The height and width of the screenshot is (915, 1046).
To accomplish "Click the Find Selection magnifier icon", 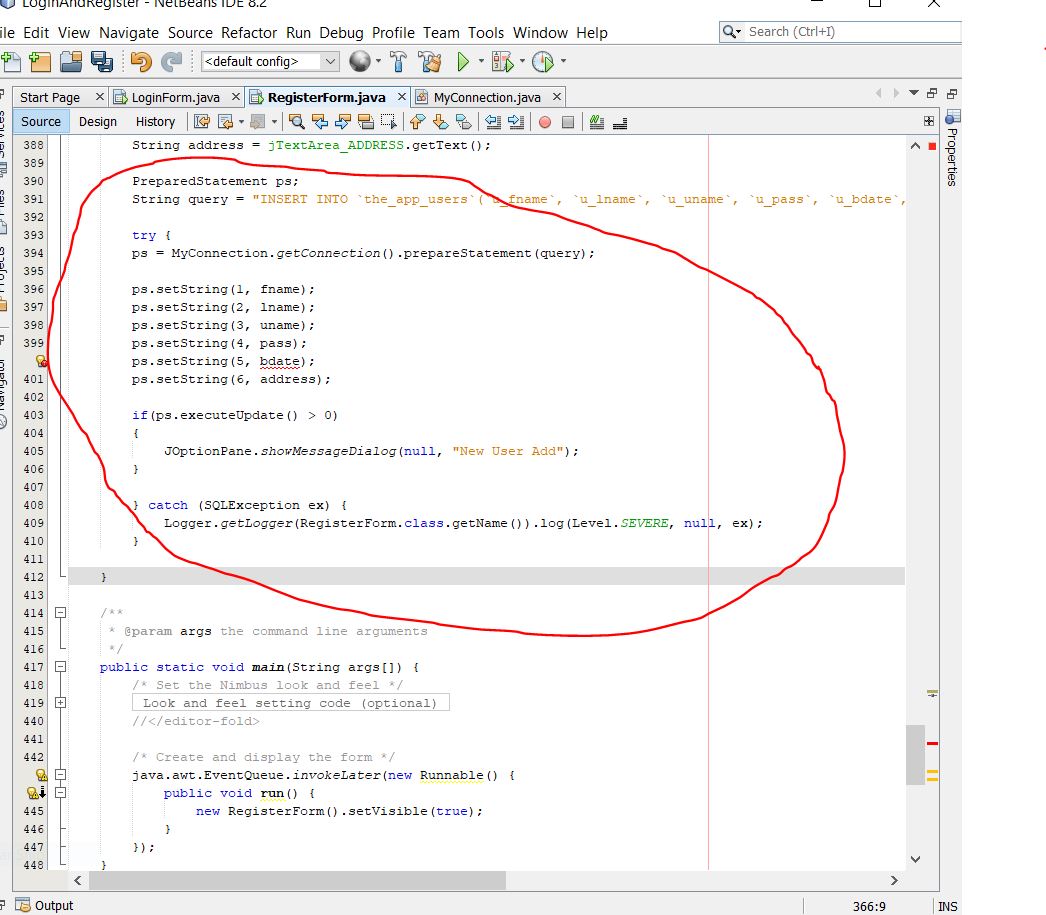I will point(296,122).
